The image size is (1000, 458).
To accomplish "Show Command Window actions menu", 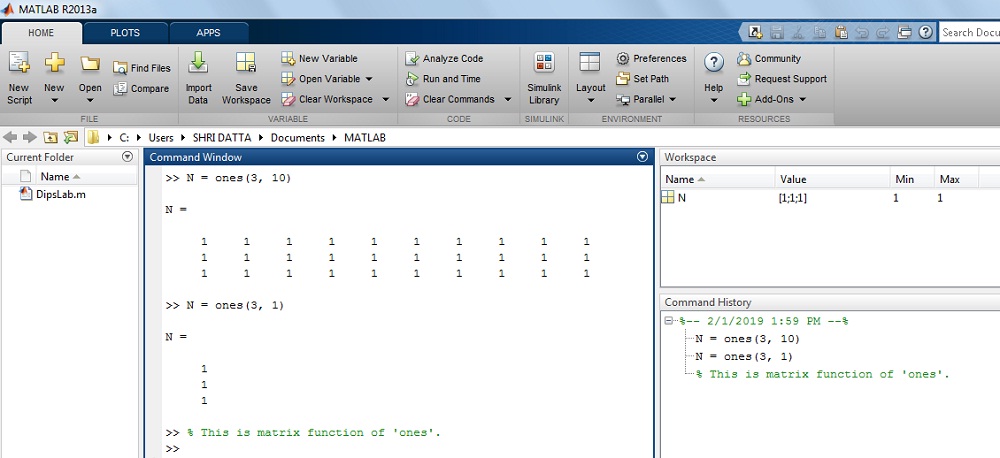I will pos(642,157).
